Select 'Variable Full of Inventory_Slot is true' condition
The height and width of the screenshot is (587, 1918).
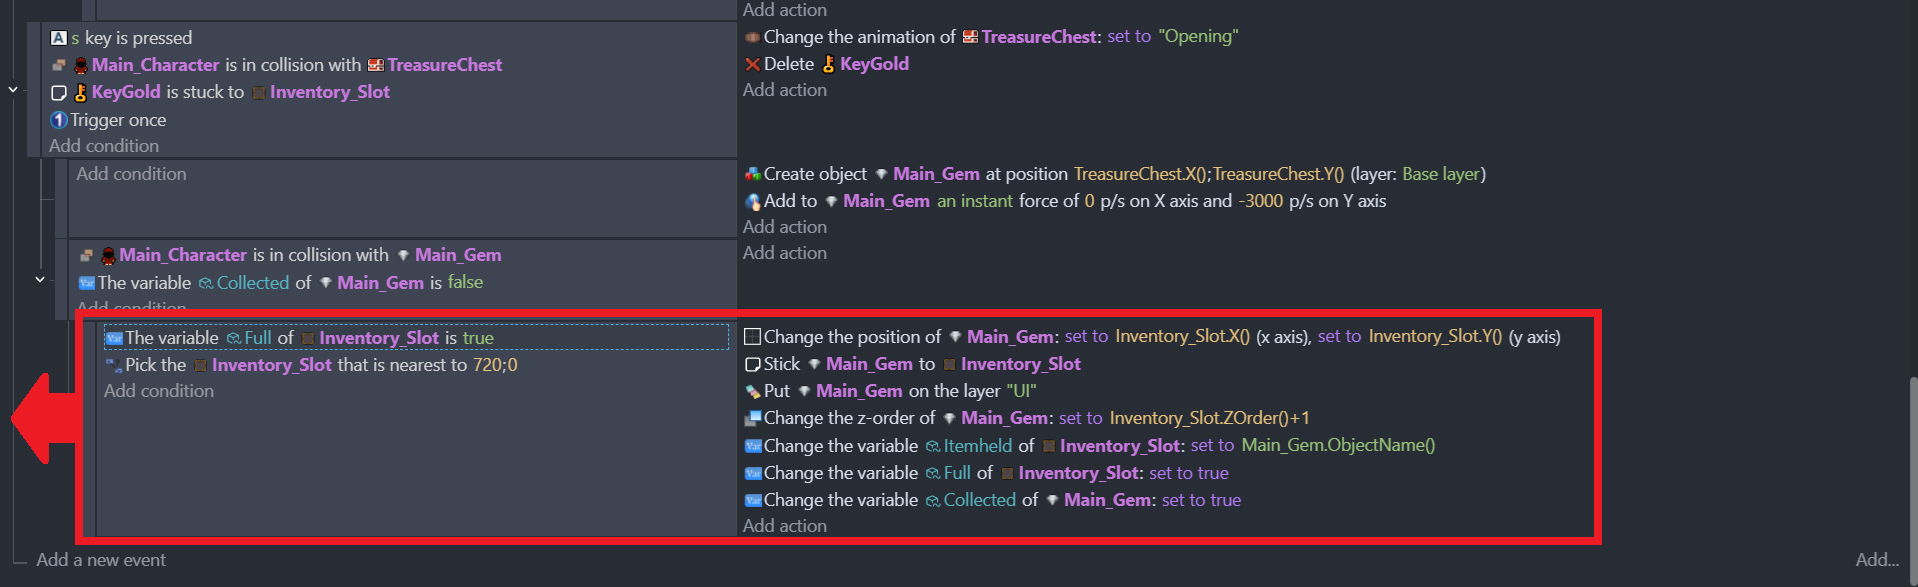click(x=416, y=338)
